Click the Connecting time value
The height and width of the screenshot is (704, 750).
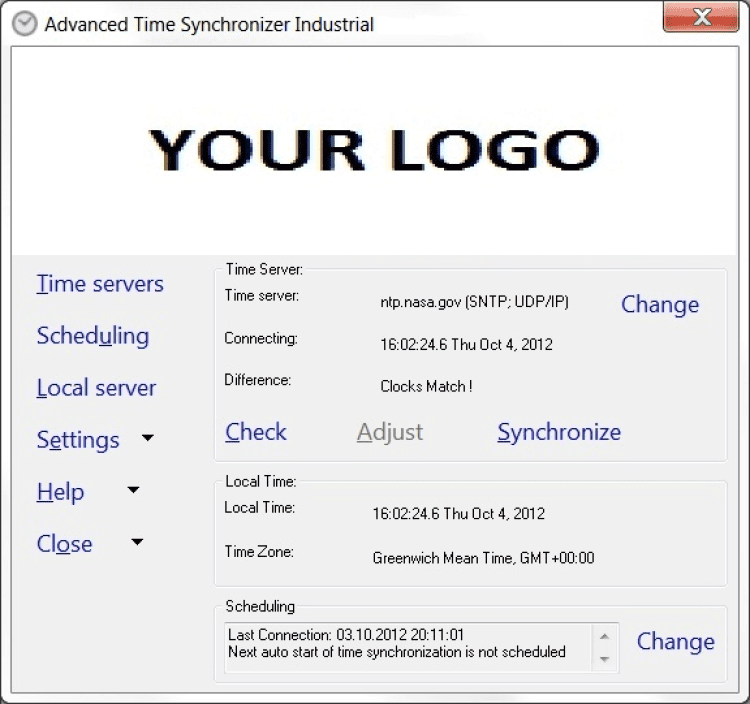pos(466,345)
